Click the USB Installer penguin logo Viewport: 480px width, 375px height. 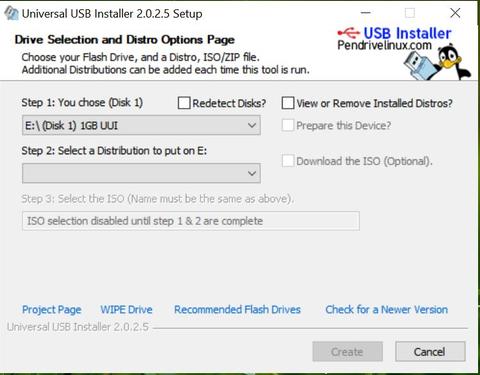pyautogui.click(x=437, y=62)
